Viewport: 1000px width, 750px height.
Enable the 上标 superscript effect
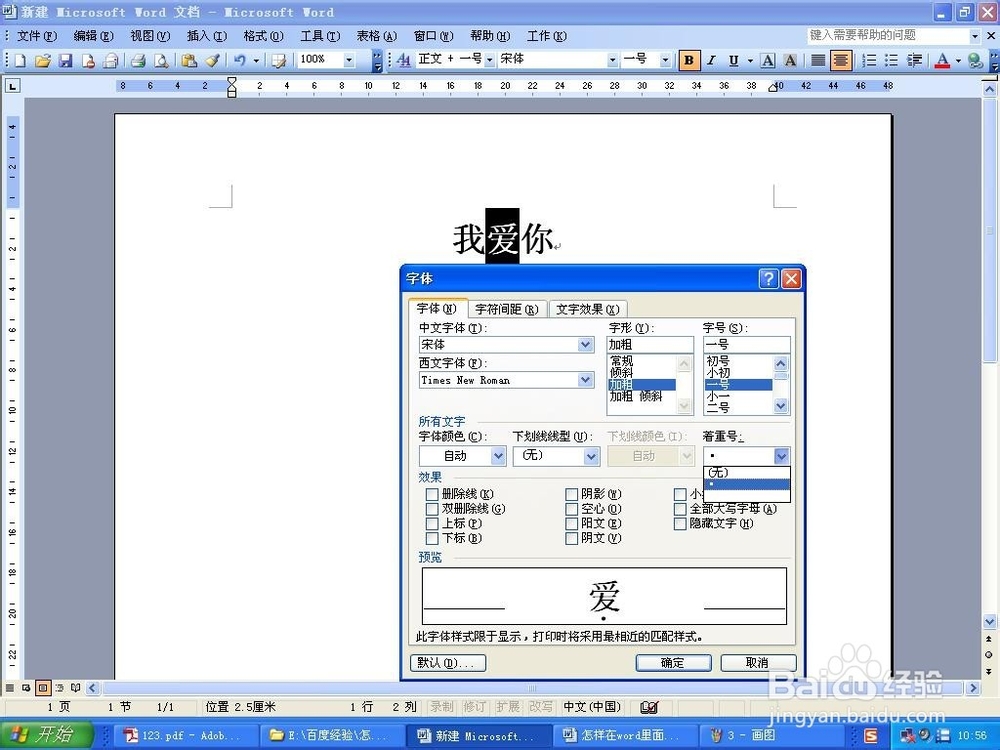432,523
